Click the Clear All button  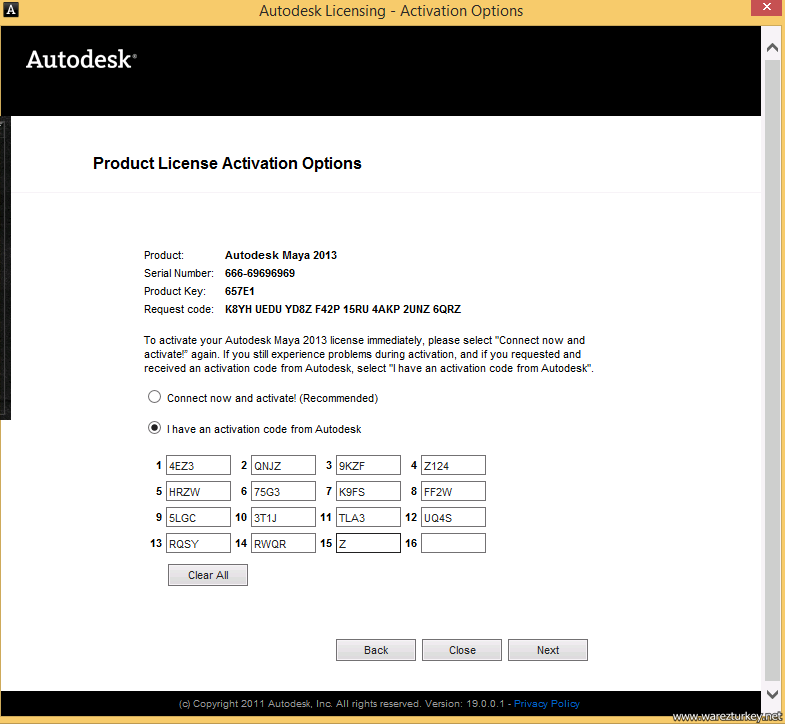pyautogui.click(x=208, y=575)
